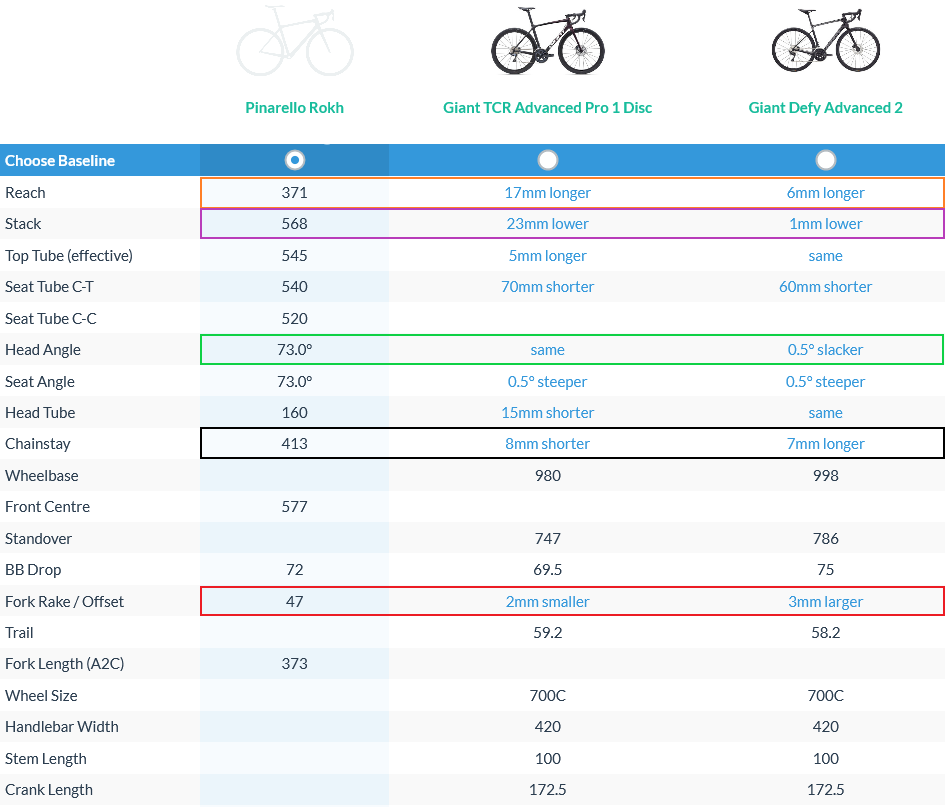Open the Pinarello Rokh link

pyautogui.click(x=294, y=107)
